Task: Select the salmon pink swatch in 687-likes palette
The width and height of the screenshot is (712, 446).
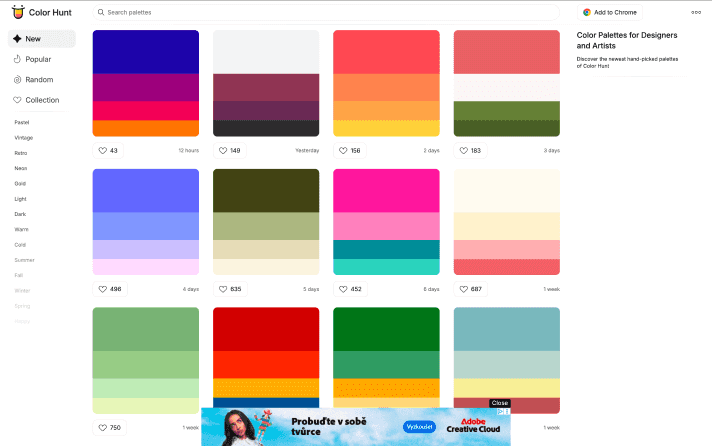Action: [507, 249]
